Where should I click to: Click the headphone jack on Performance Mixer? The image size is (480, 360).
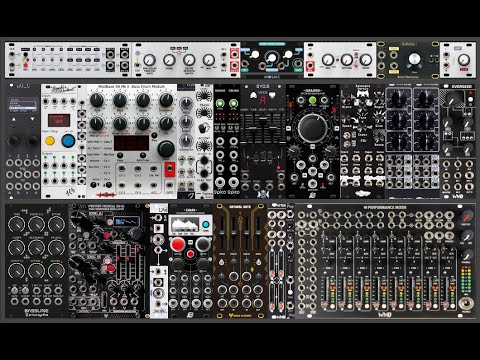click(466, 304)
